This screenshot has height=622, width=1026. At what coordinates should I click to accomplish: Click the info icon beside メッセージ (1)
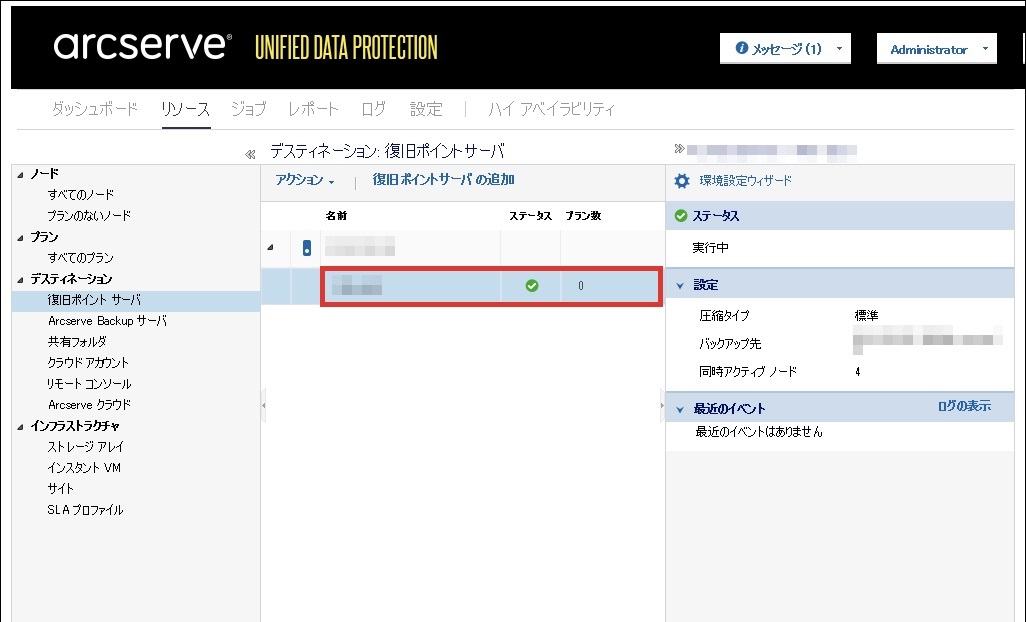pyautogui.click(x=741, y=48)
